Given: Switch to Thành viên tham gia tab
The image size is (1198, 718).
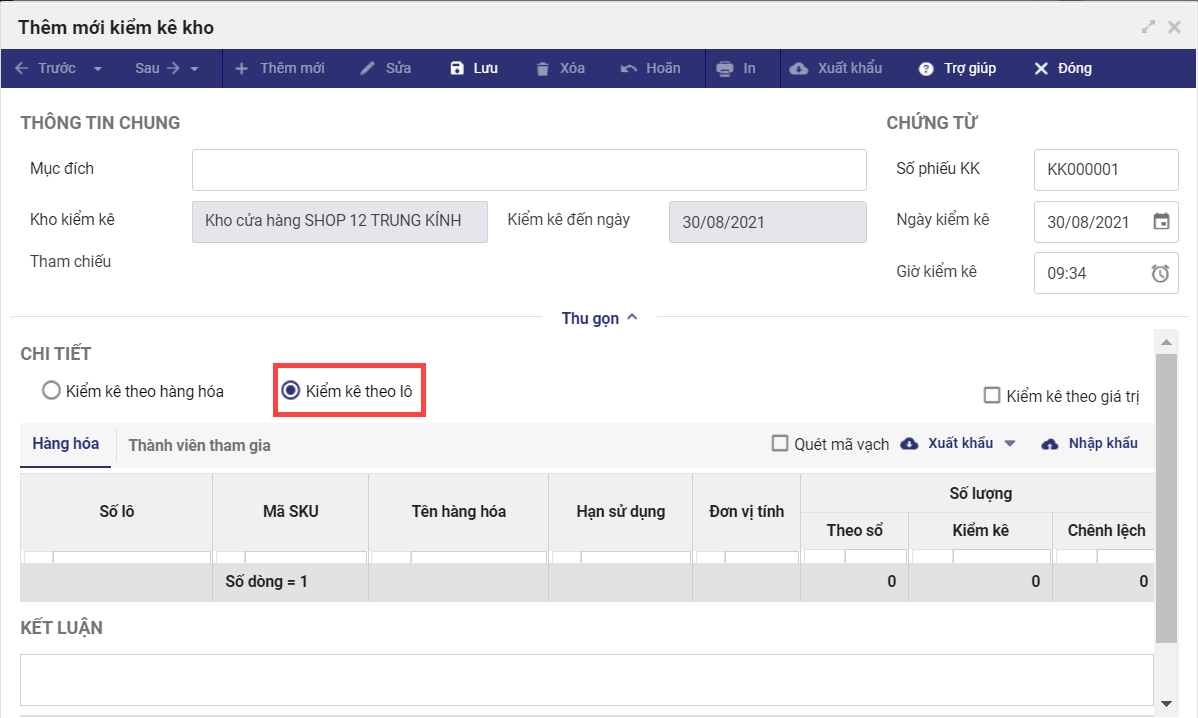Looking at the screenshot, I should pos(199,445).
